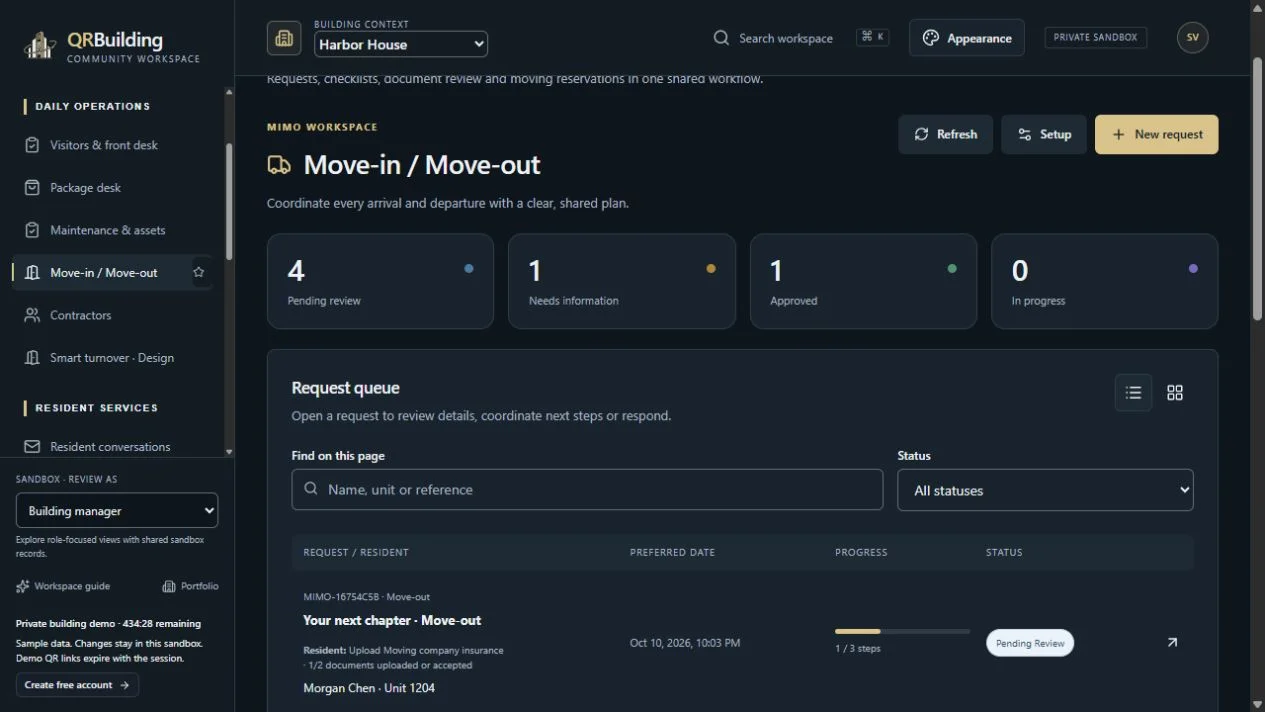Image resolution: width=1265 pixels, height=712 pixels.
Task: Click the 1 / 3 steps progress bar
Action: tap(902, 631)
